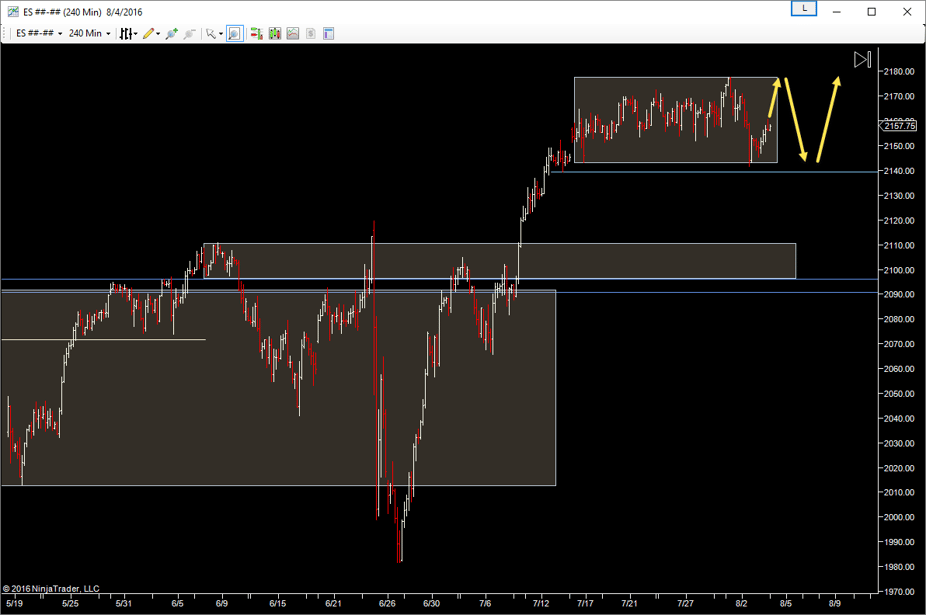Viewport: 926px width, 615px height.
Task: Select the cursor pointer tool
Action: pos(210,33)
